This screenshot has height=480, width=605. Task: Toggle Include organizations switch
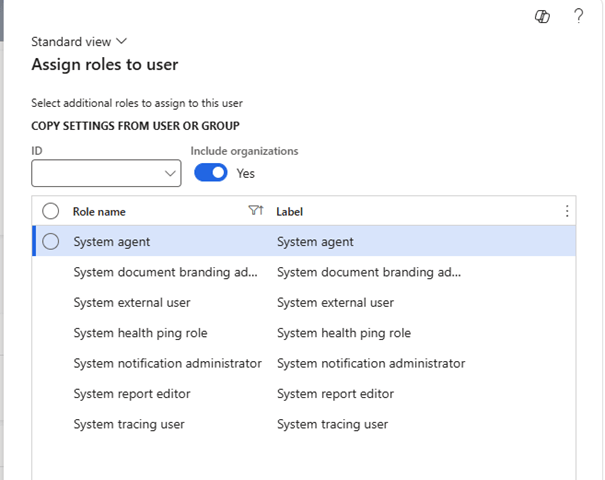pyautogui.click(x=211, y=173)
